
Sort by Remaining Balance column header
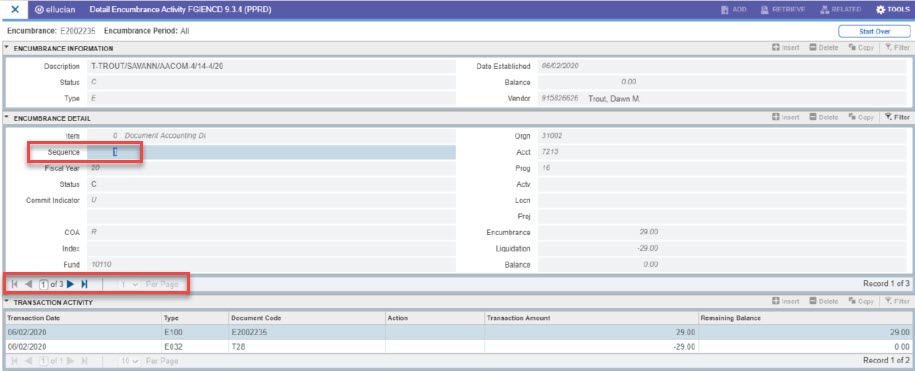pyautogui.click(x=804, y=318)
